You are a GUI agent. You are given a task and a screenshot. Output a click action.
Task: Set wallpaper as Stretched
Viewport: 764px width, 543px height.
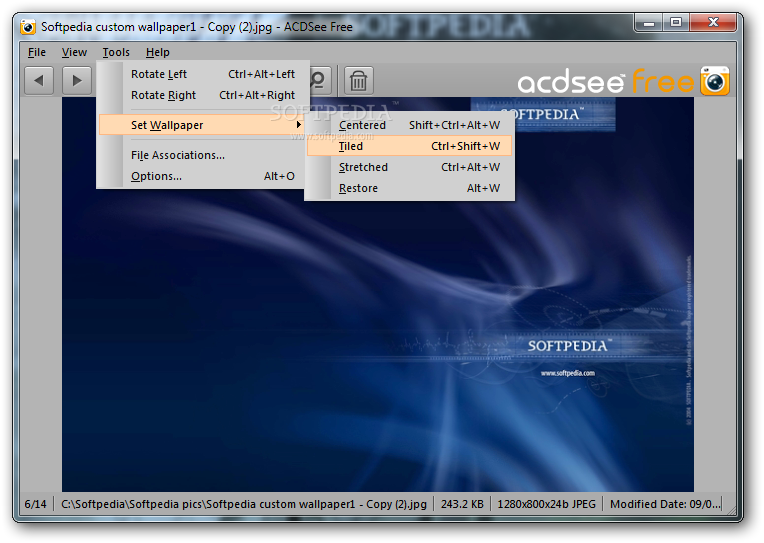410,167
